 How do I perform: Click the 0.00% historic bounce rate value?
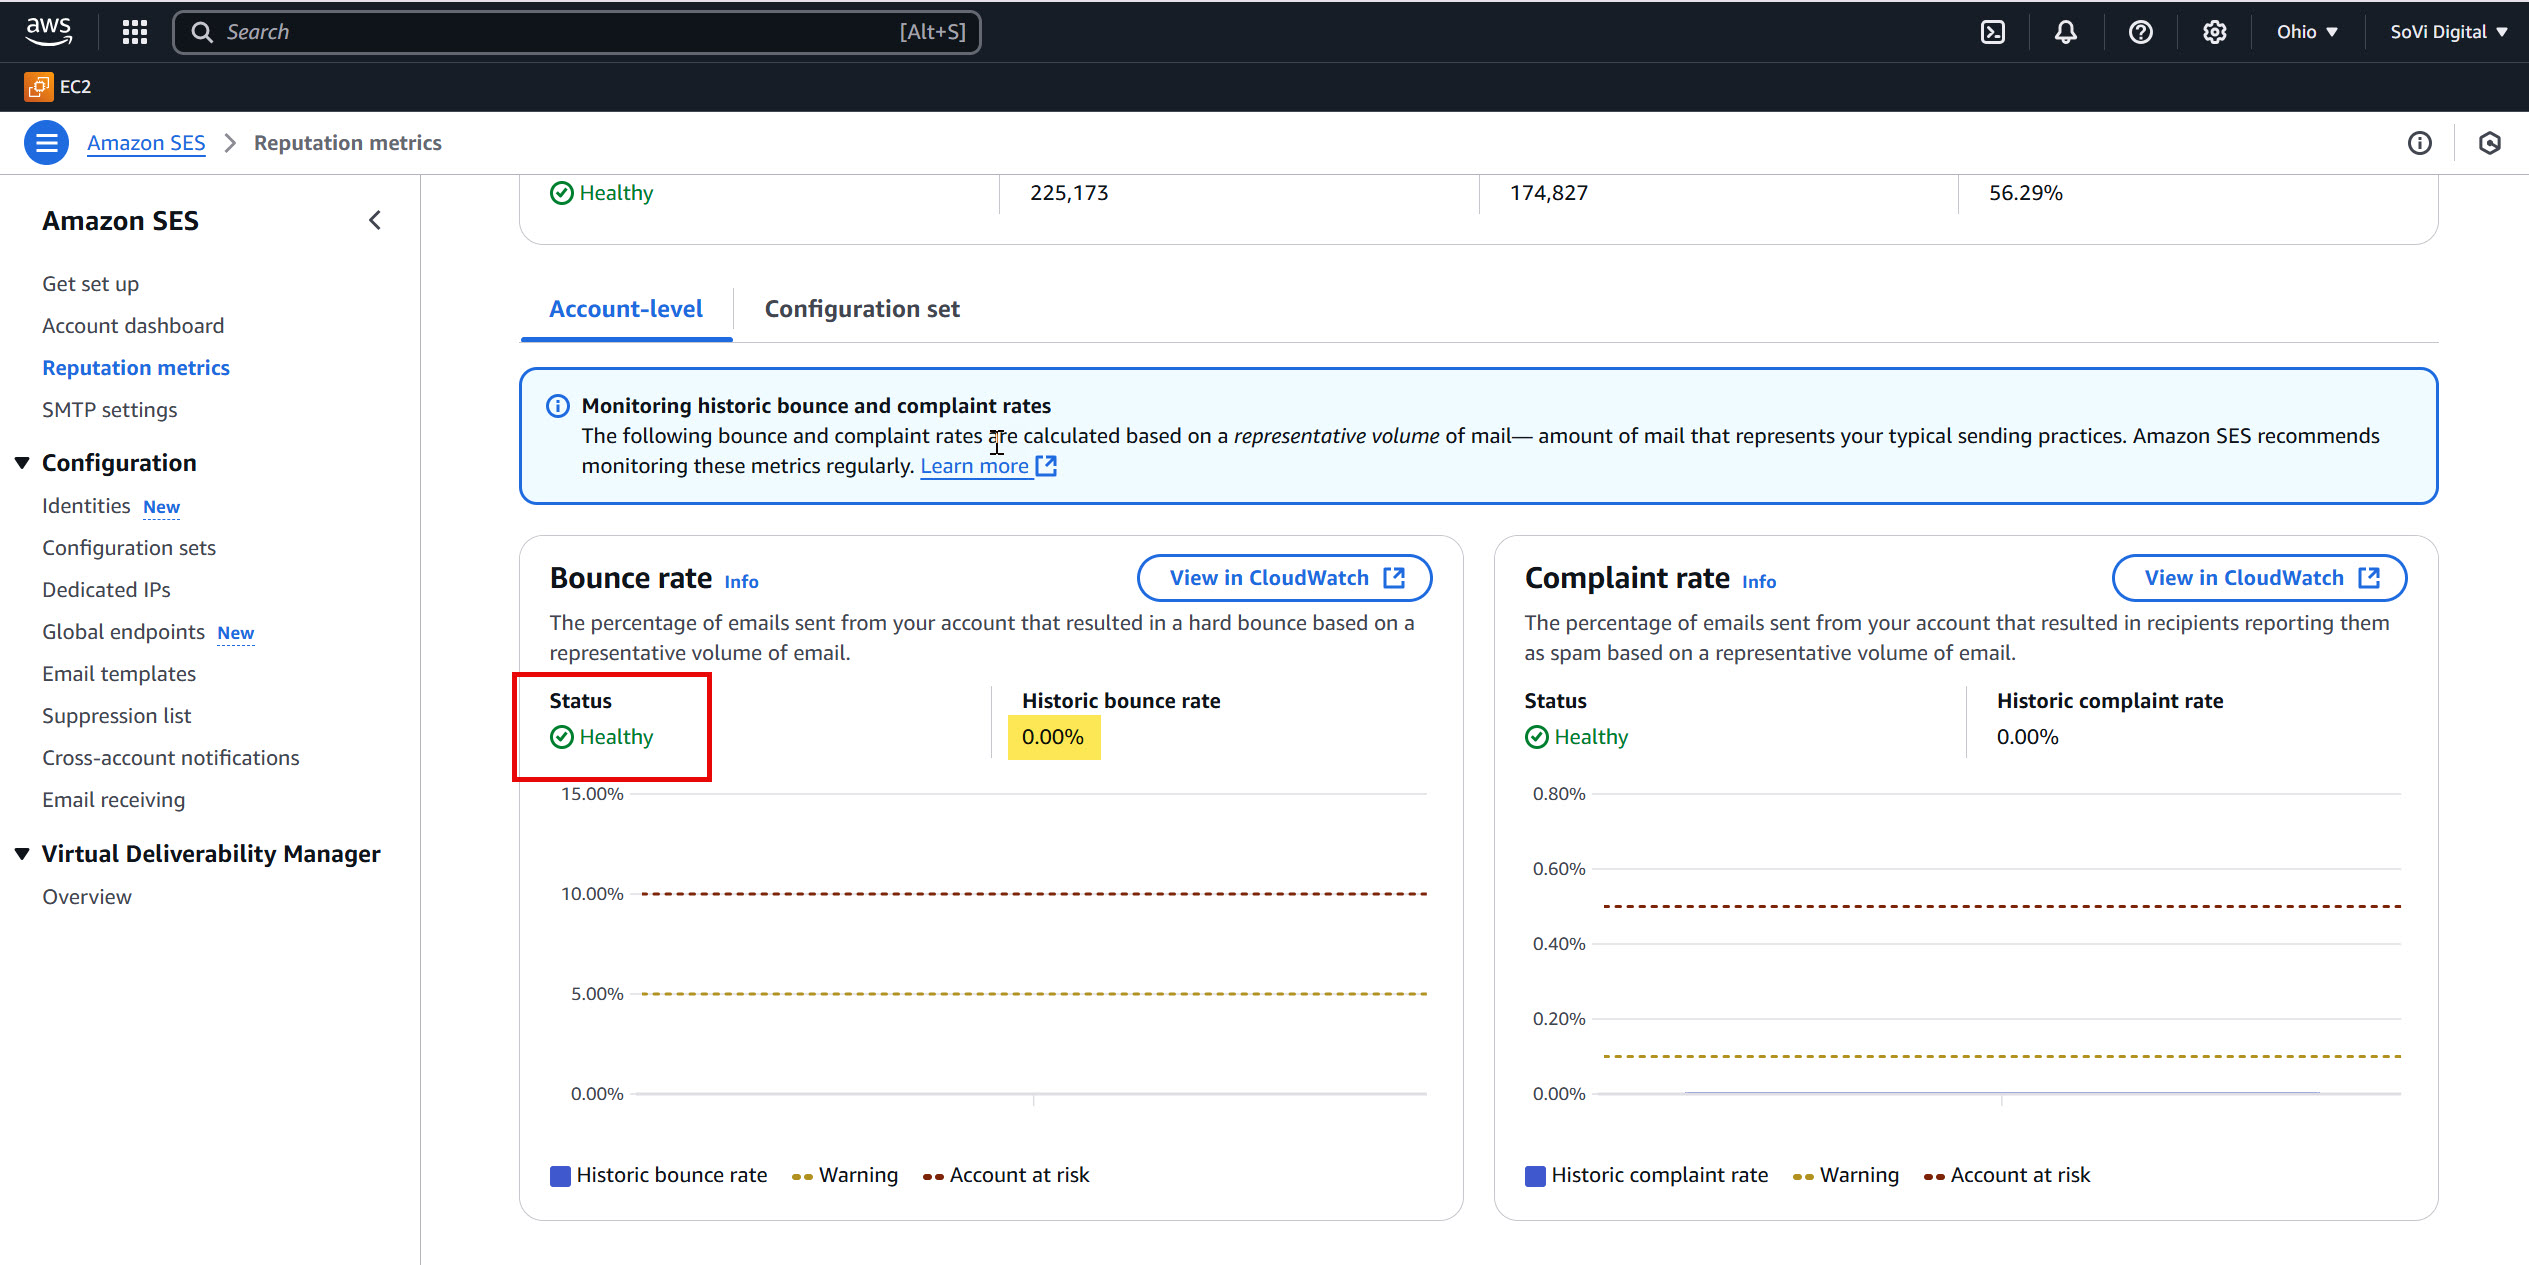tap(1053, 737)
